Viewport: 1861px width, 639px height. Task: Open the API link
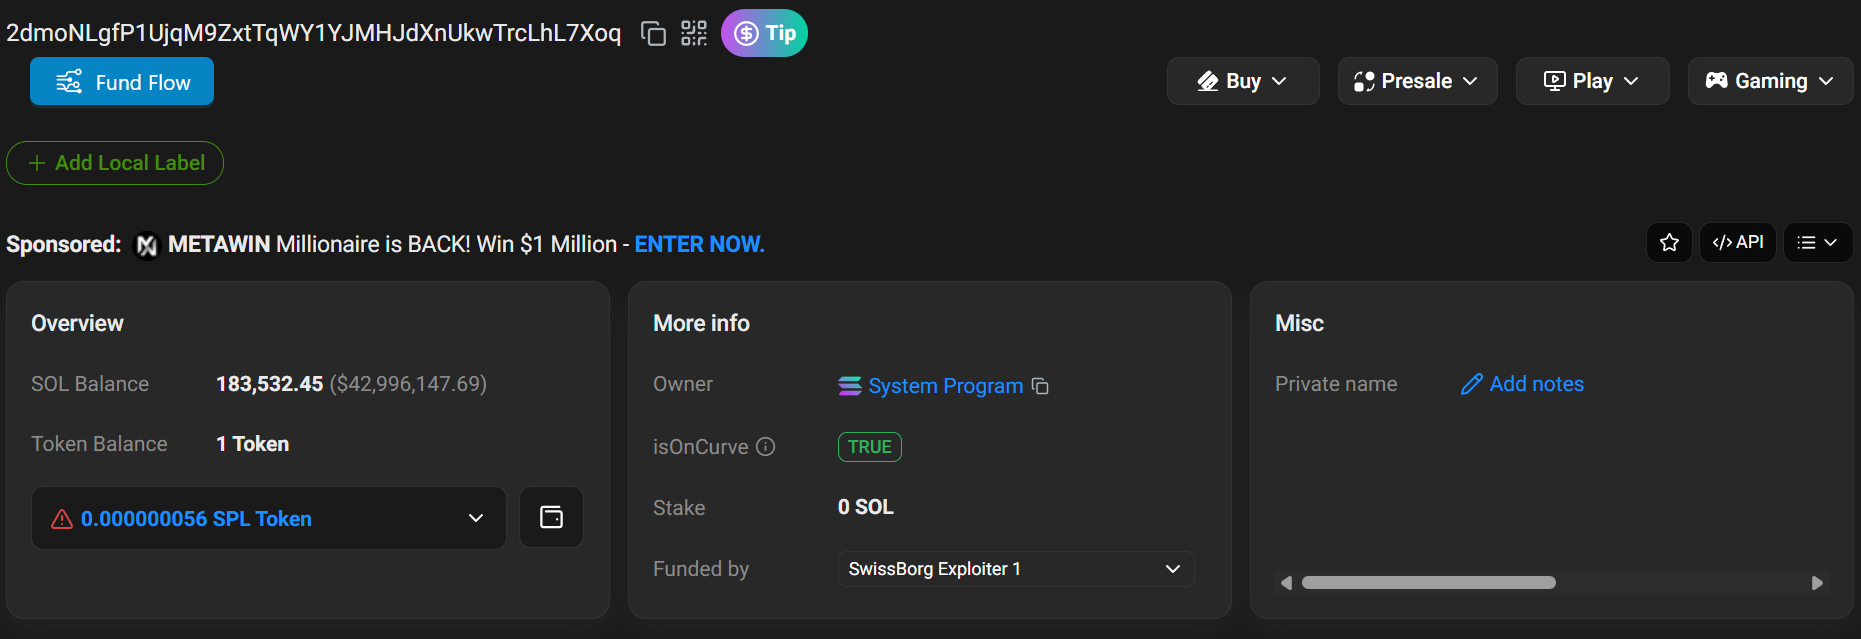(x=1737, y=243)
